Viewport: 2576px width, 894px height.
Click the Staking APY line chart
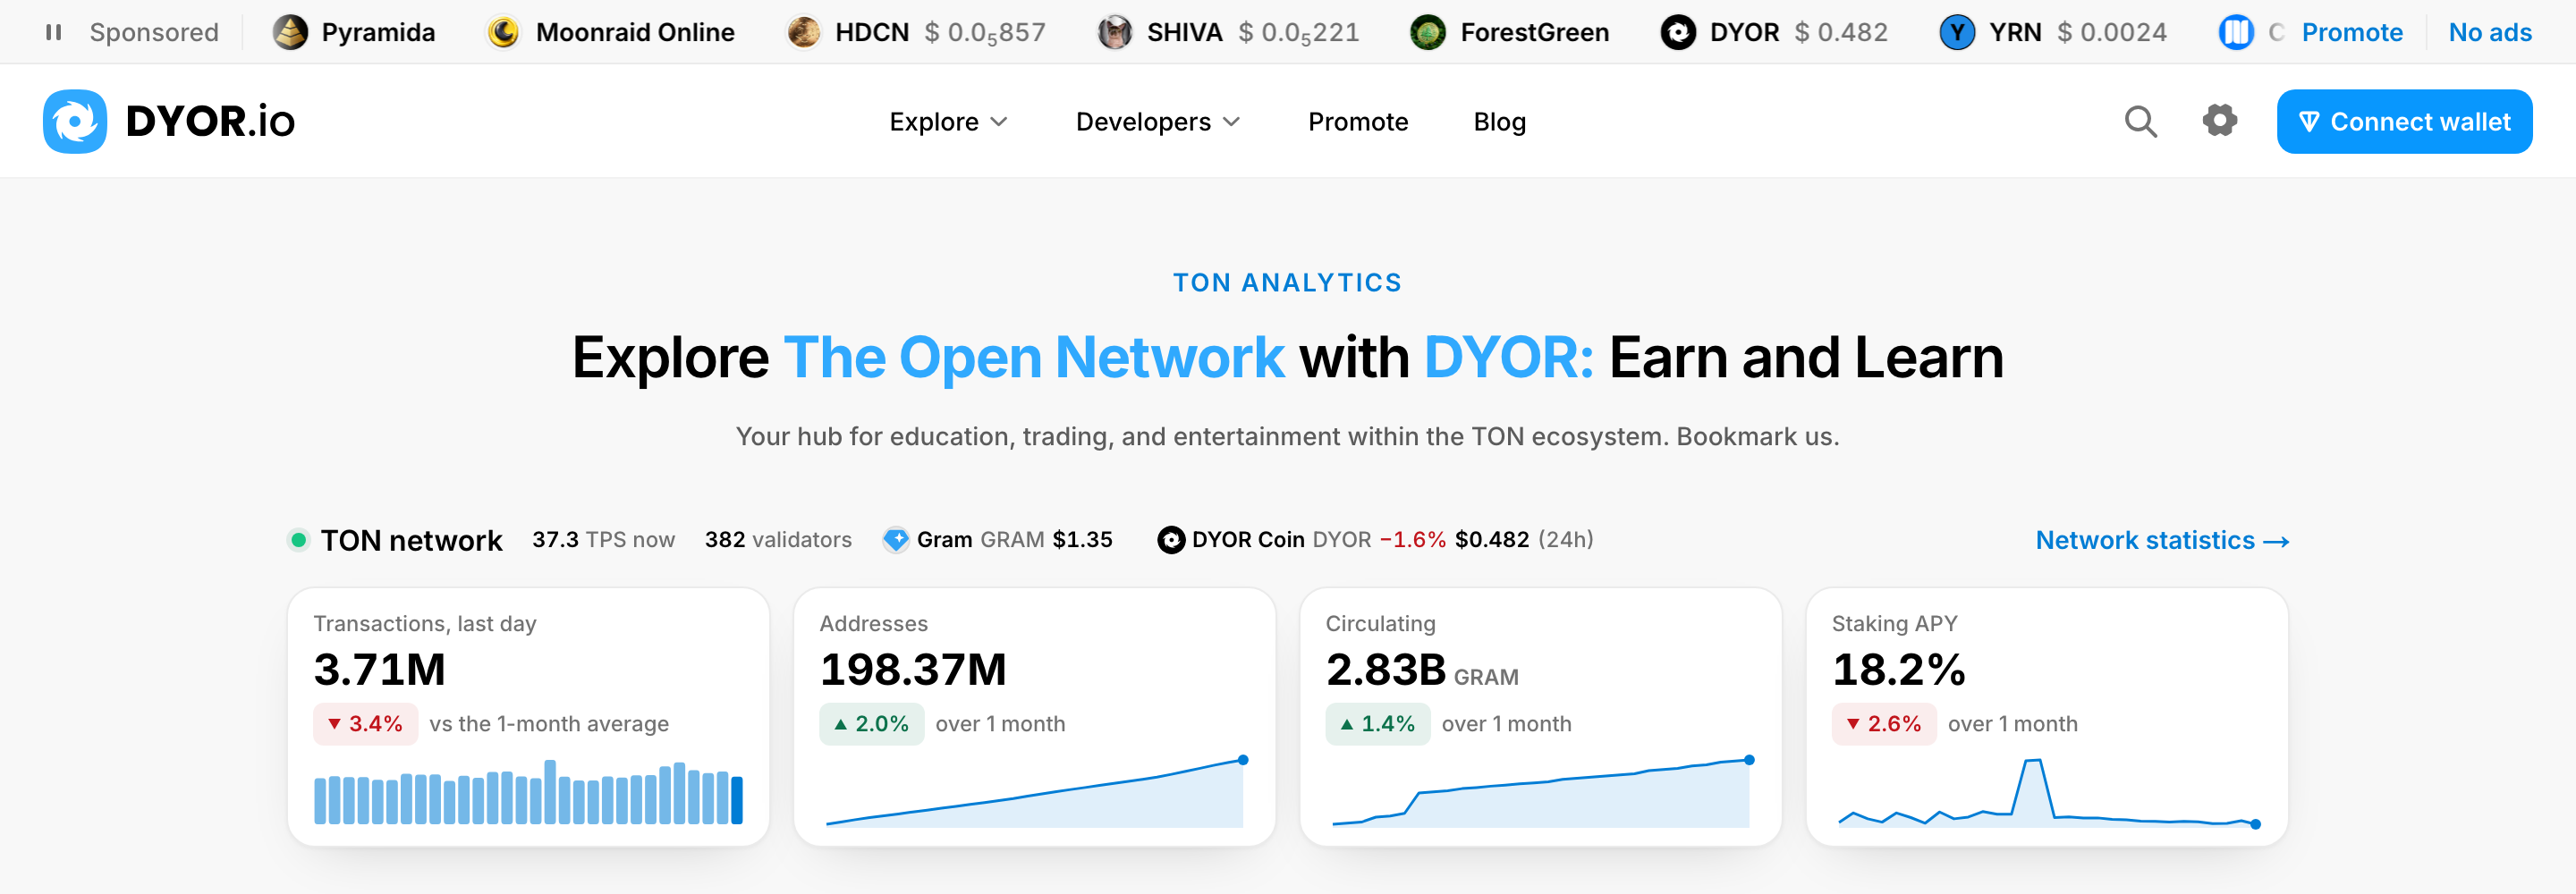coord(2048,792)
